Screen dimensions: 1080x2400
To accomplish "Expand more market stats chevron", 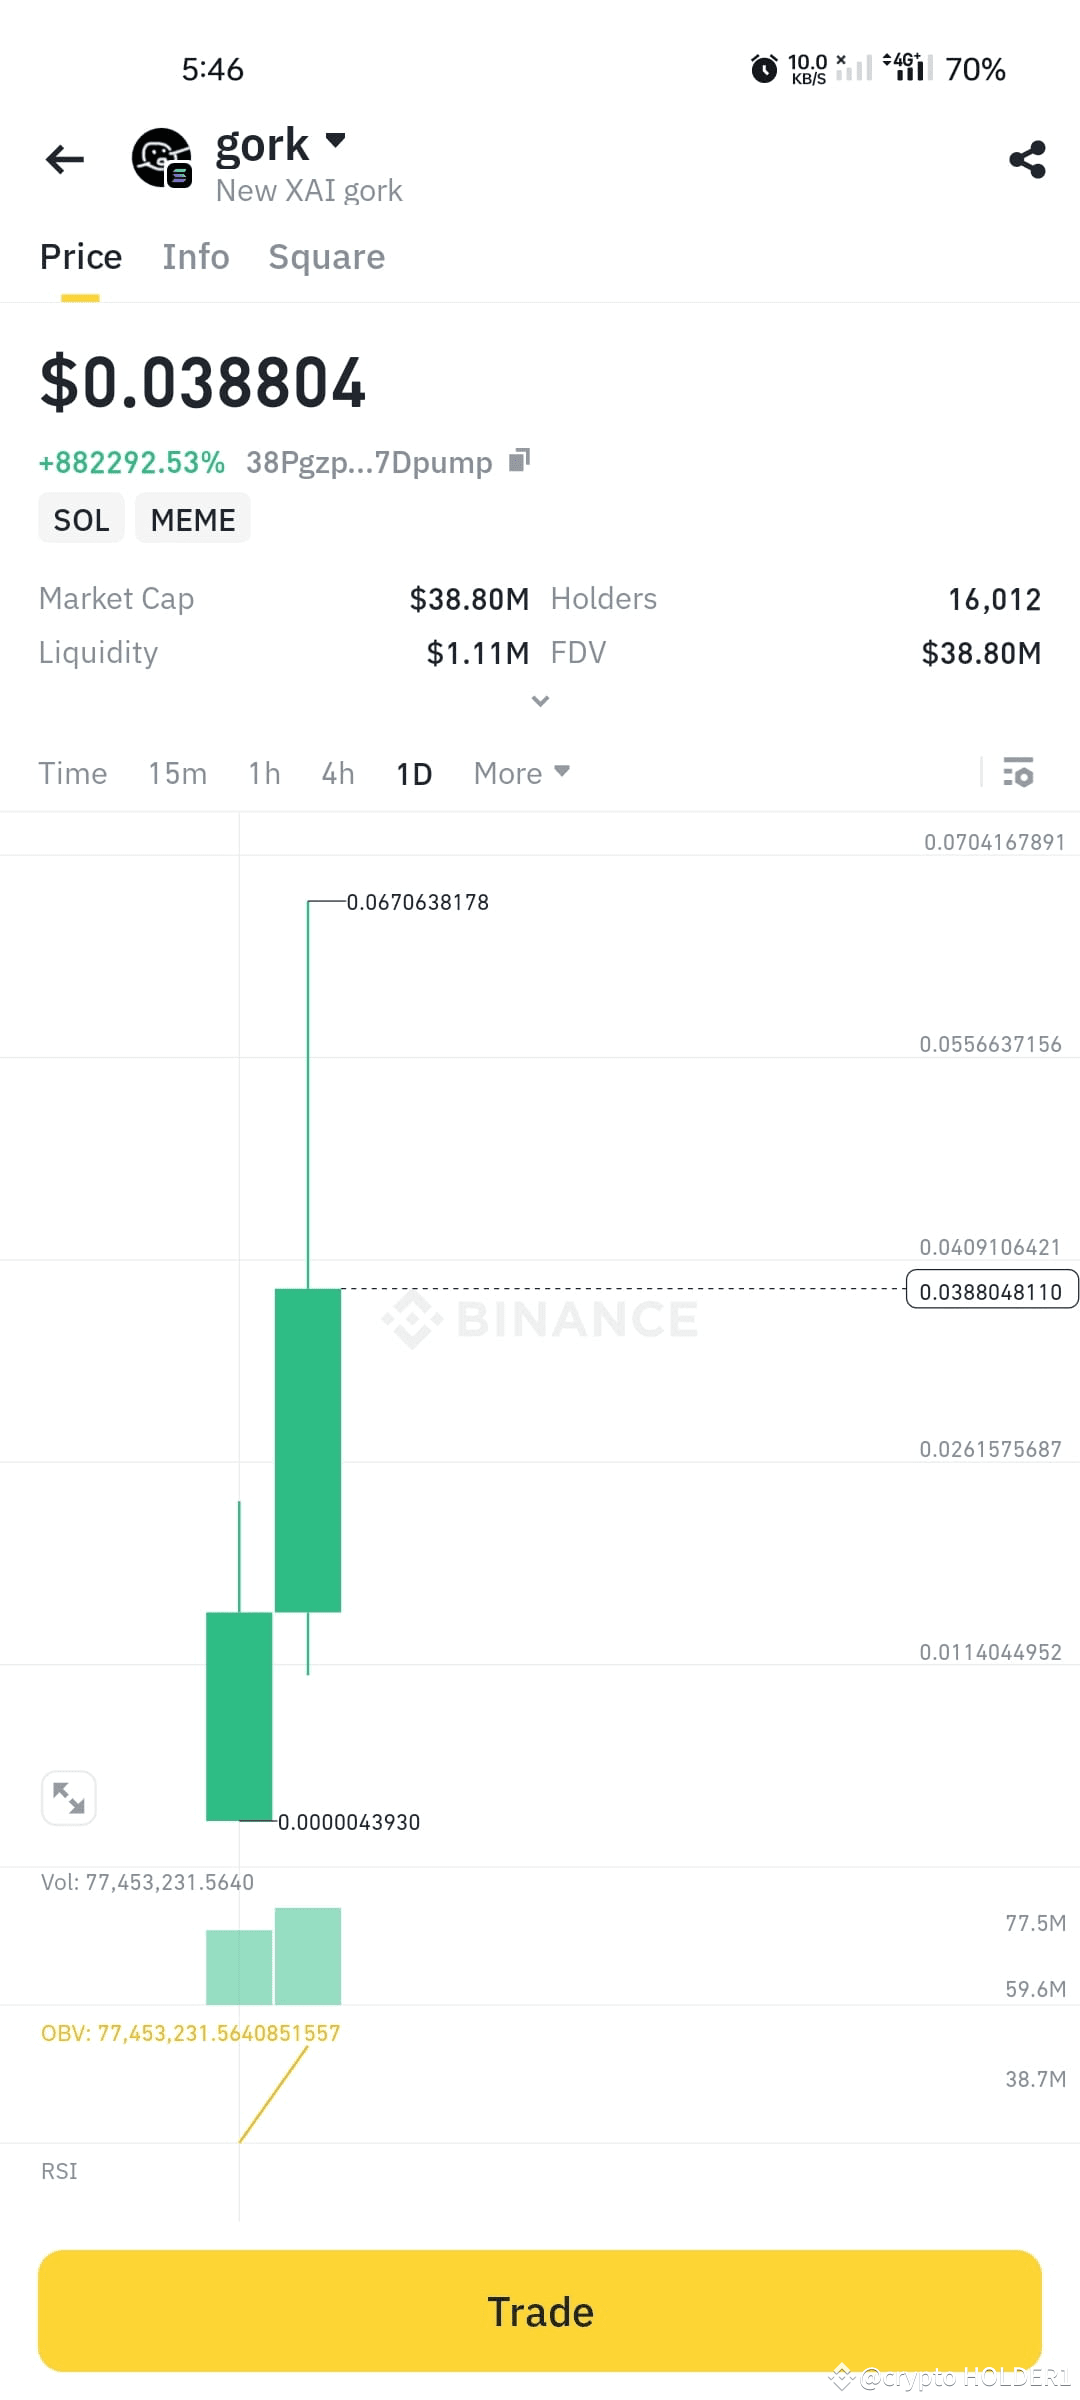I will [540, 701].
